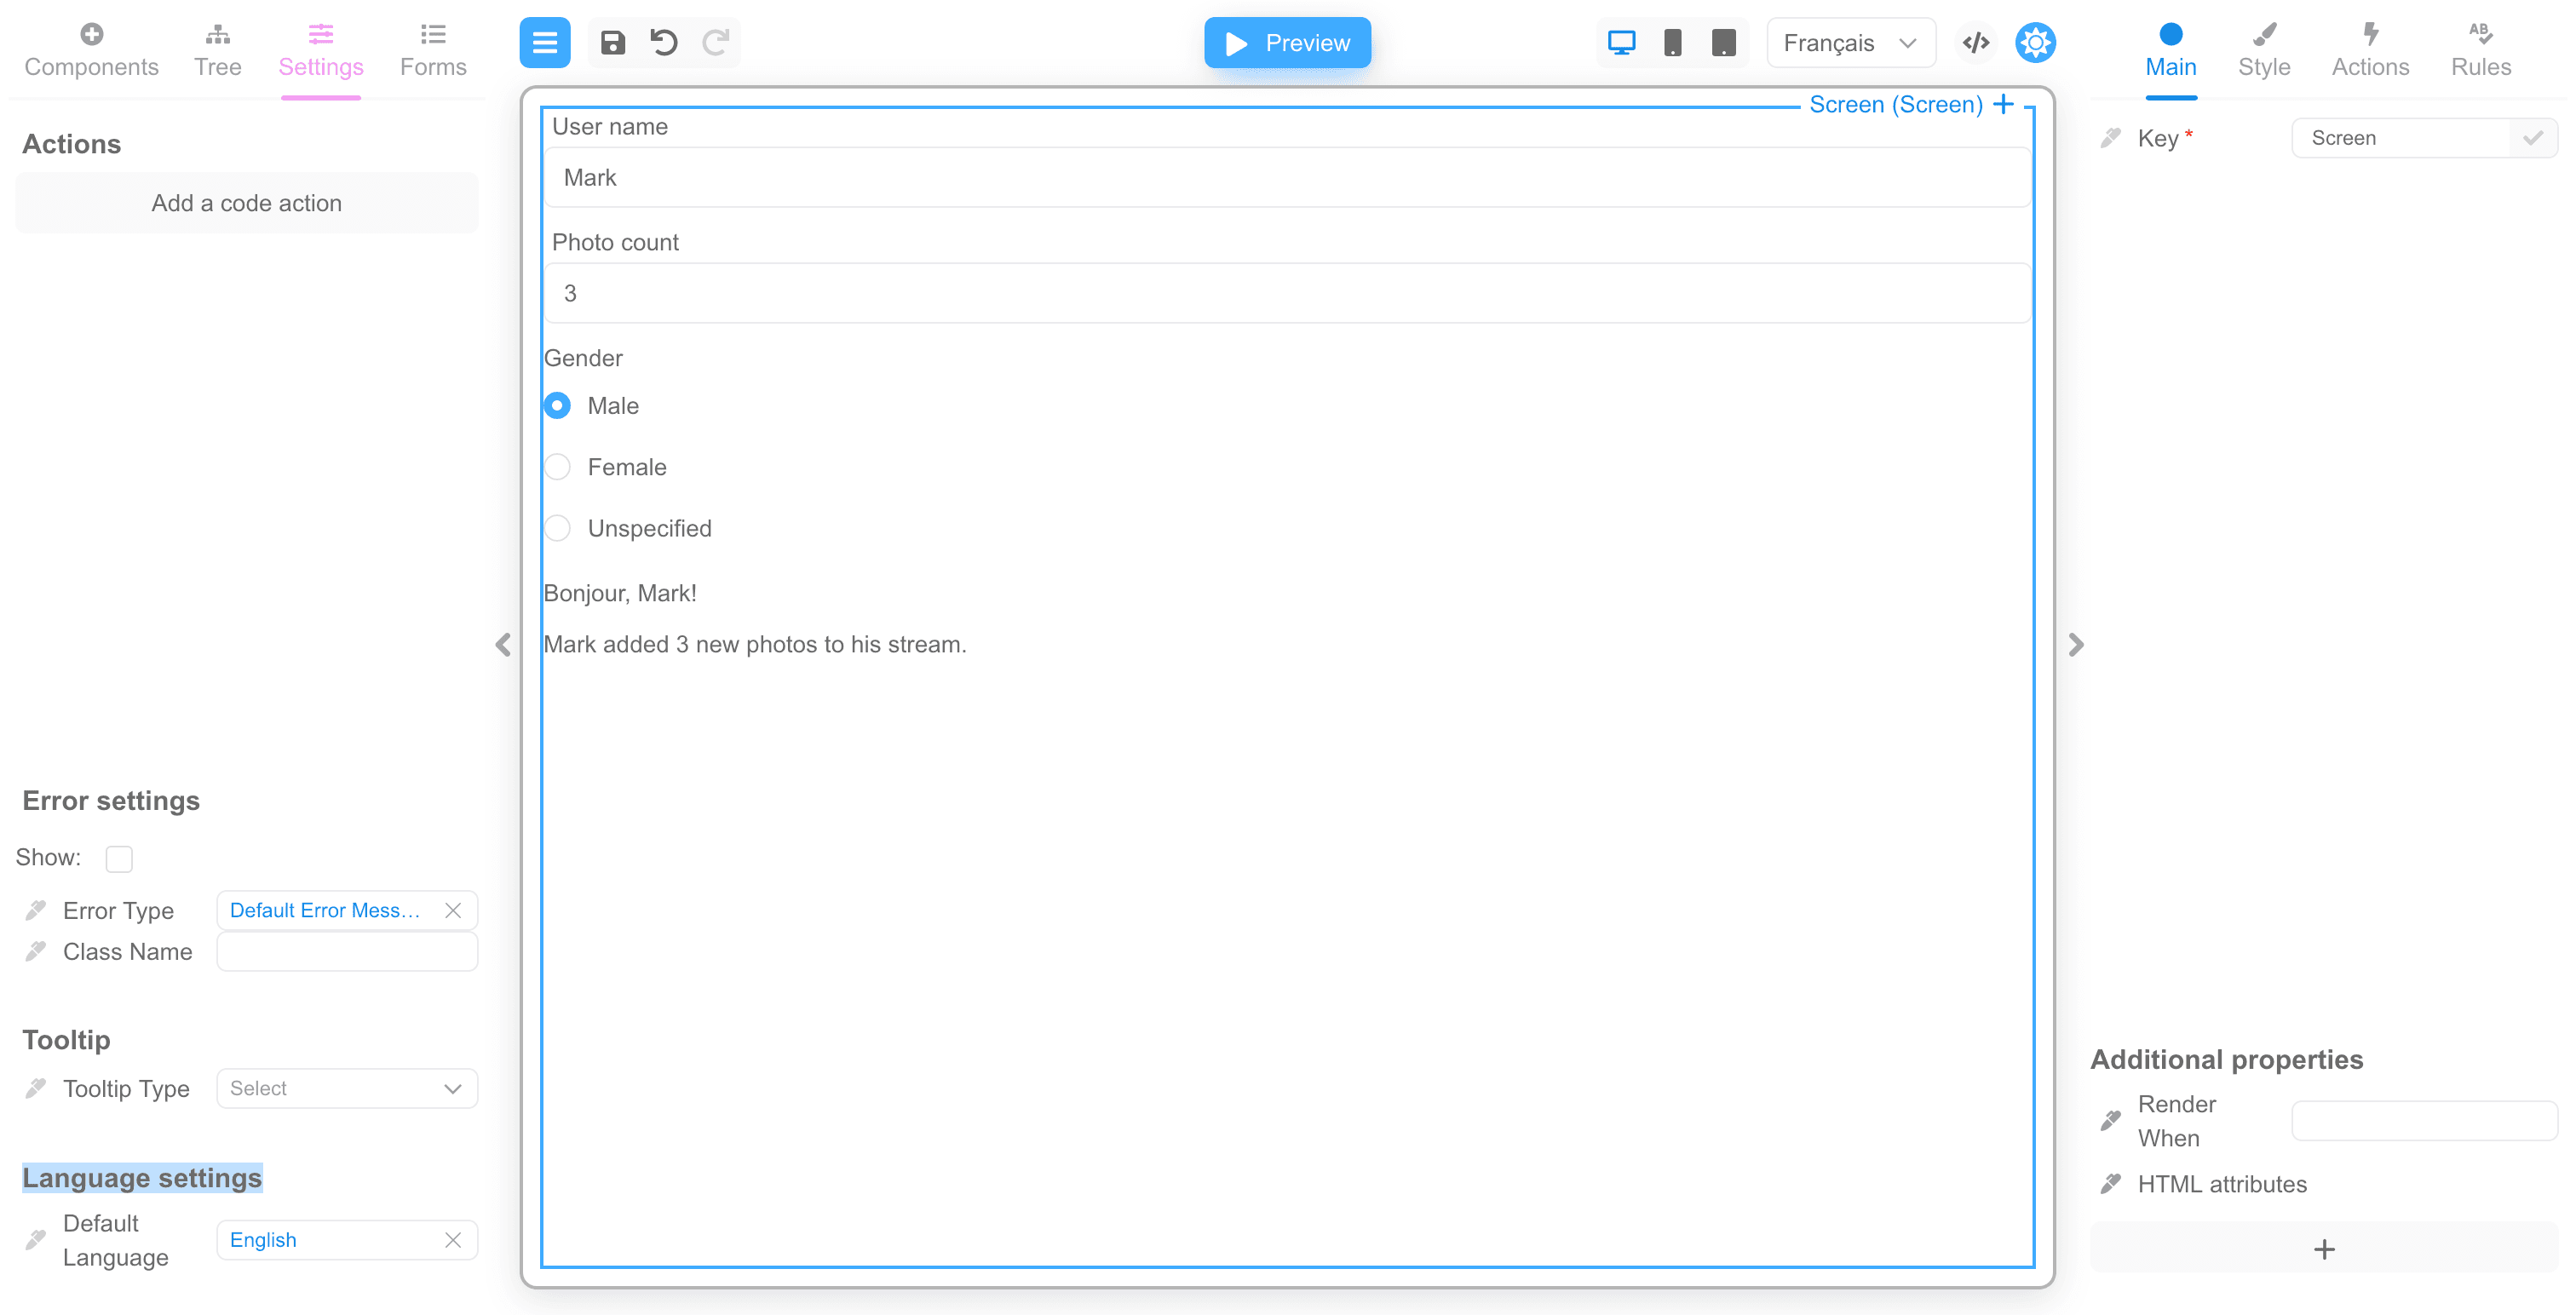
Task: Select the Female radio button
Action: [x=558, y=467]
